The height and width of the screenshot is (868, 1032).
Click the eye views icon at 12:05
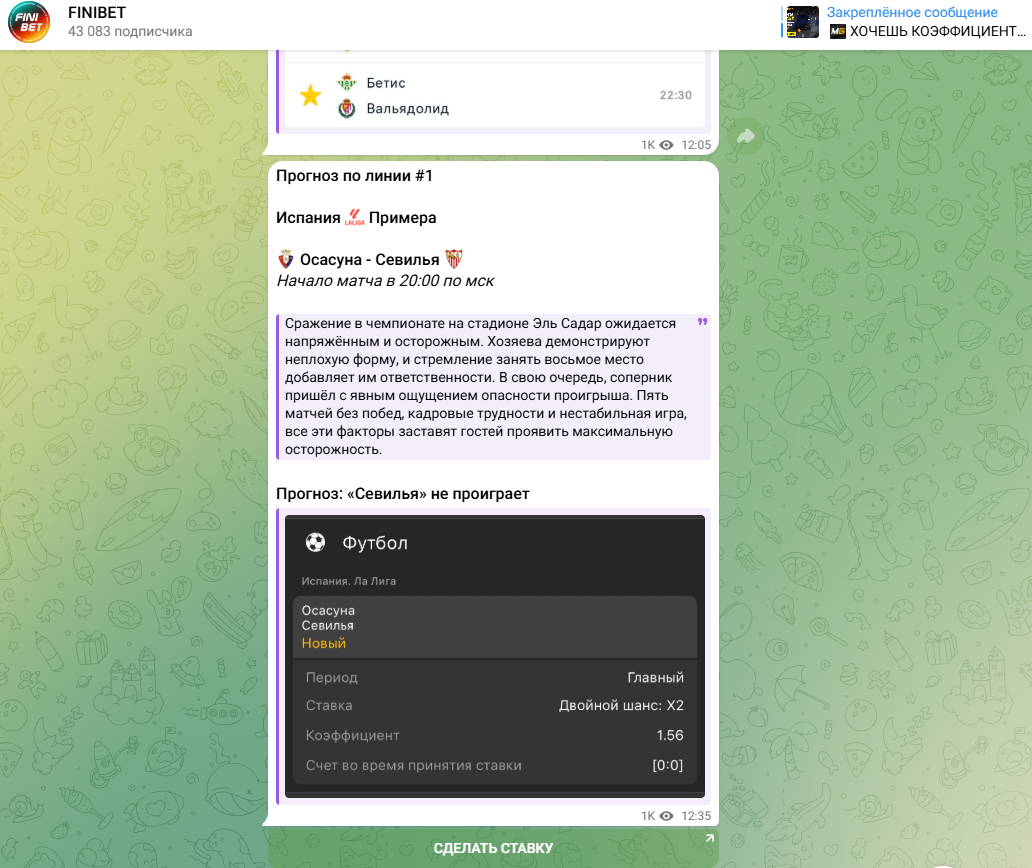coord(666,145)
